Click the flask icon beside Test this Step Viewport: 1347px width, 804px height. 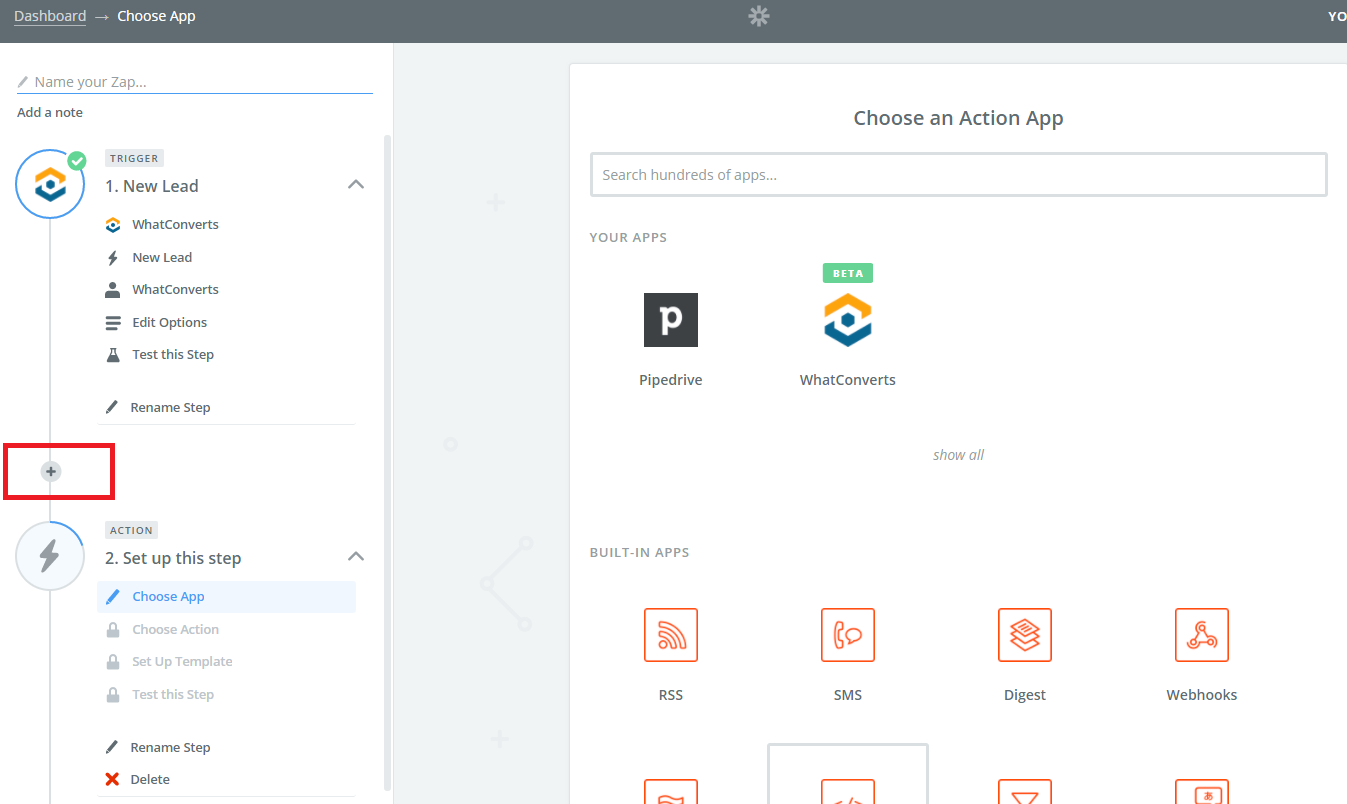[113, 354]
